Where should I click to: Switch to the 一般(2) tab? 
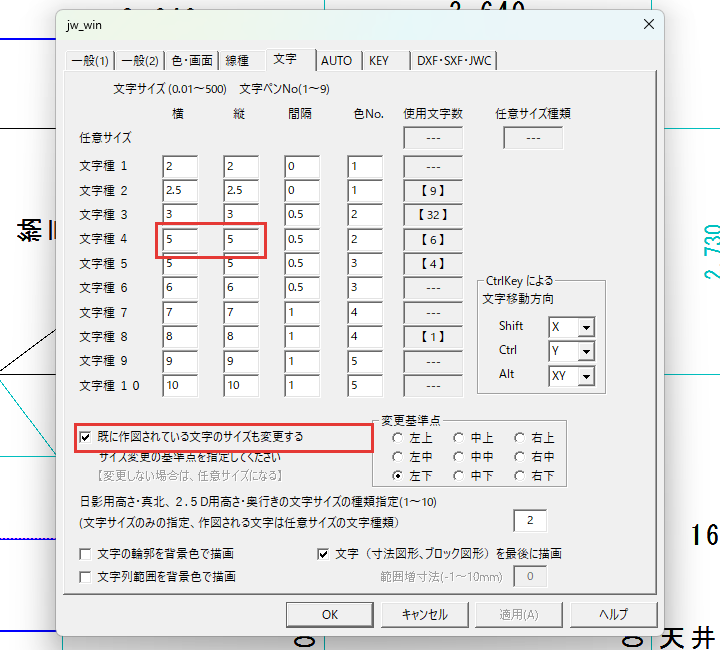[140, 61]
